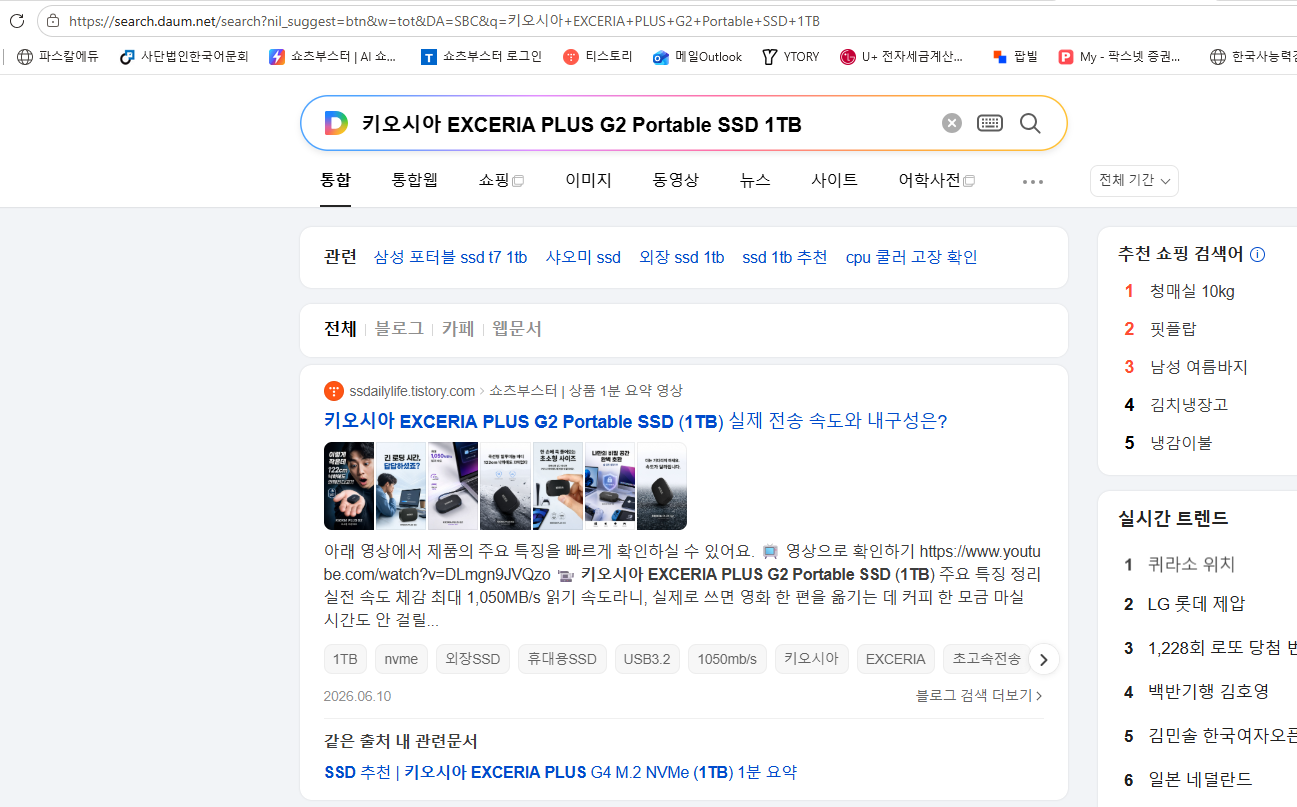The width and height of the screenshot is (1297, 807).
Task: Open the three-dot more tabs icon
Action: [x=1033, y=182]
